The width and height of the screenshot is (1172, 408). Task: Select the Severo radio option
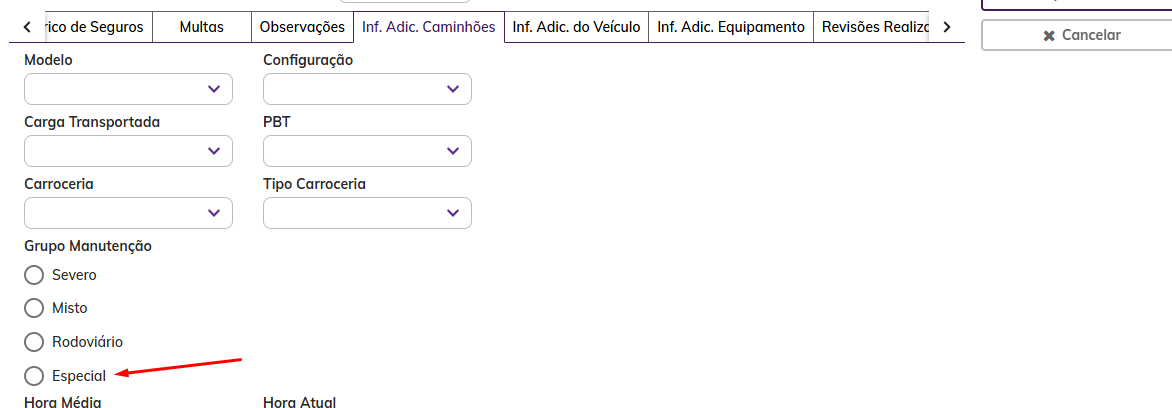coord(34,275)
